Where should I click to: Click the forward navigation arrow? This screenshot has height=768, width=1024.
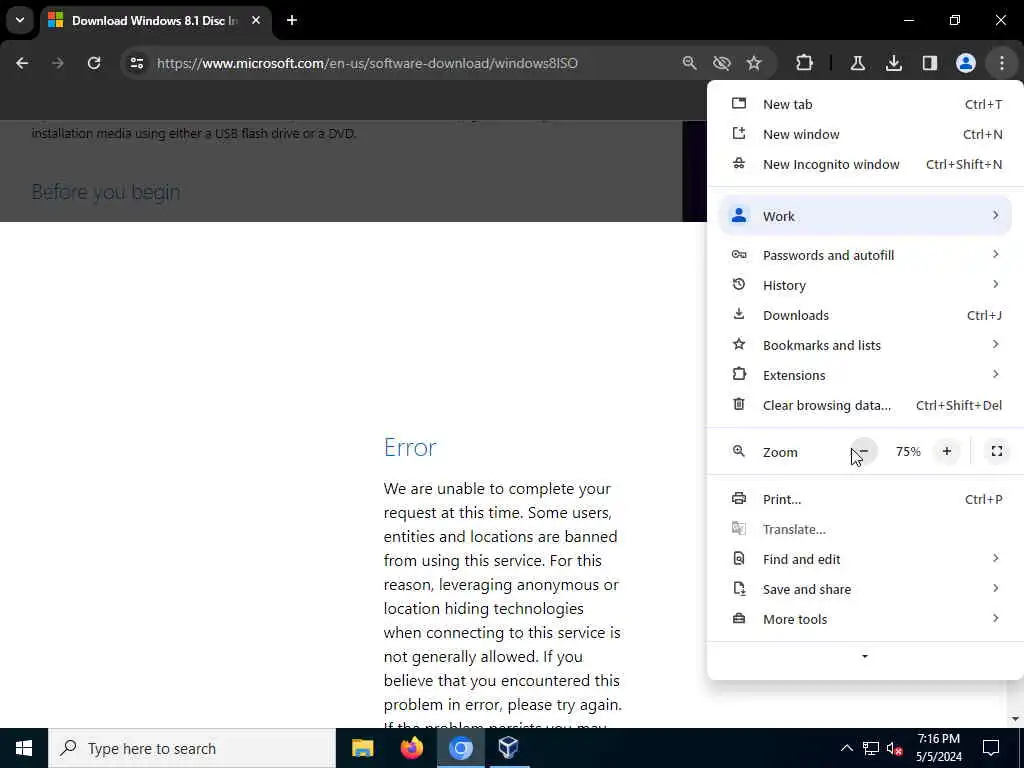point(57,63)
